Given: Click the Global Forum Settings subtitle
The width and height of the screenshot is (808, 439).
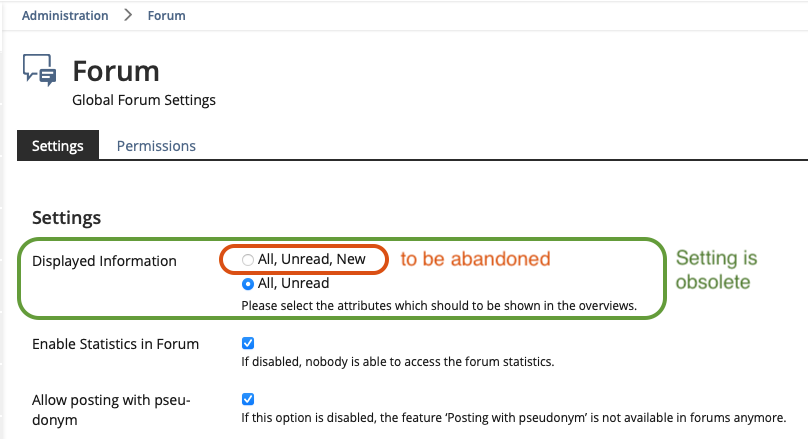Looking at the screenshot, I should click(144, 100).
